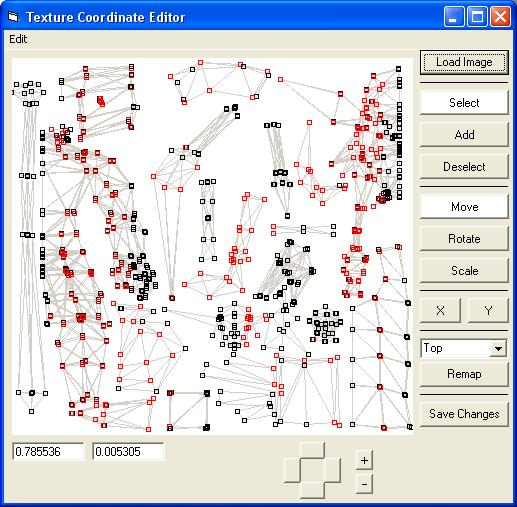This screenshot has width=517, height=507.
Task: Open the Edit menu
Action: (18, 39)
